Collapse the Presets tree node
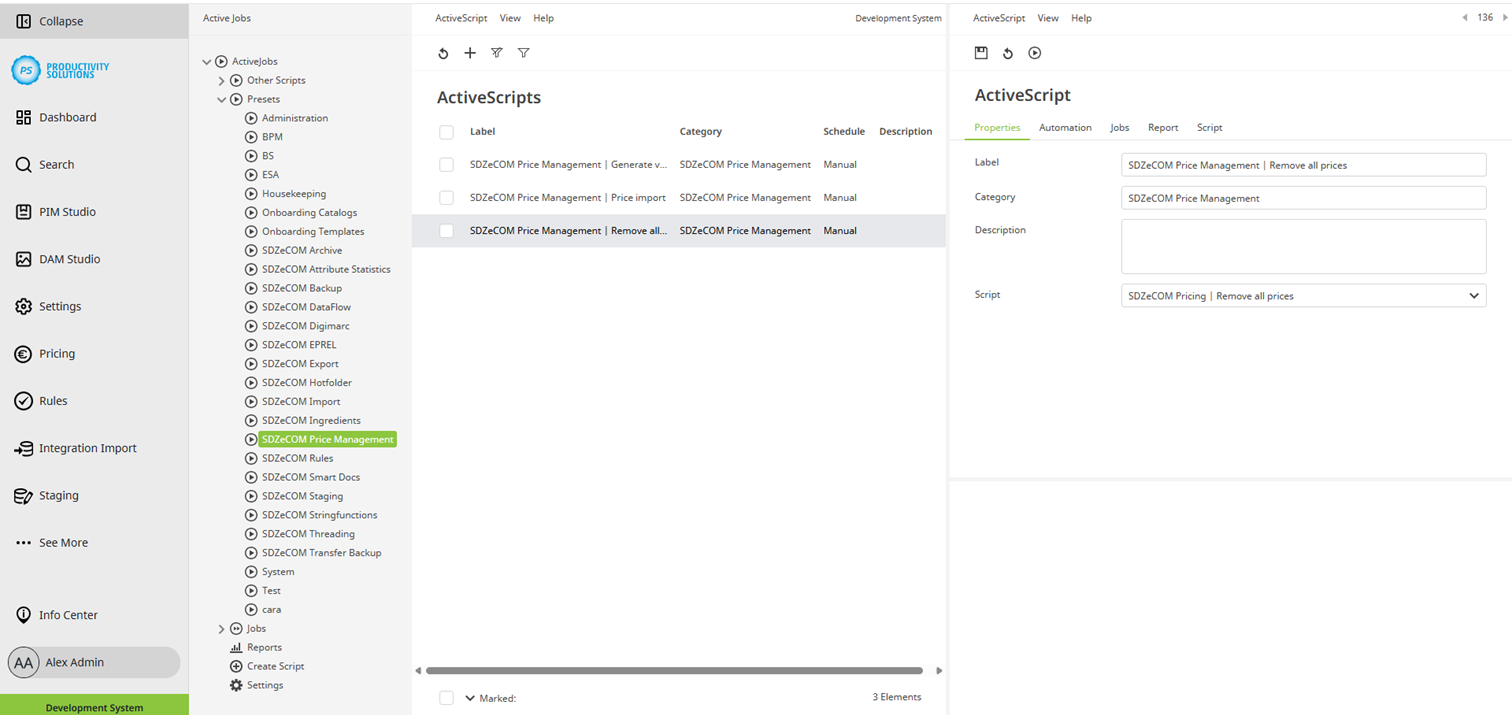The height and width of the screenshot is (715, 1512). click(x=221, y=99)
